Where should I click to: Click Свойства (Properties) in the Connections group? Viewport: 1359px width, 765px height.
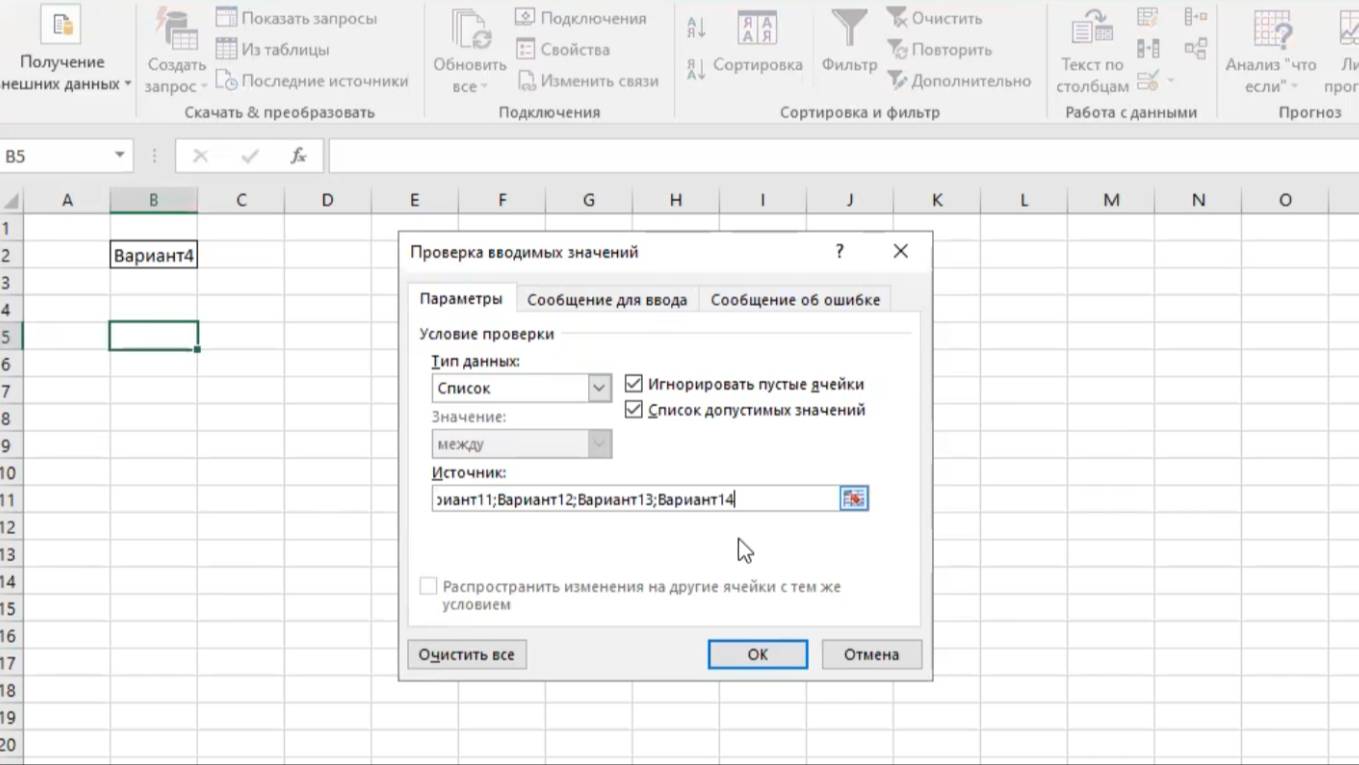(x=562, y=49)
